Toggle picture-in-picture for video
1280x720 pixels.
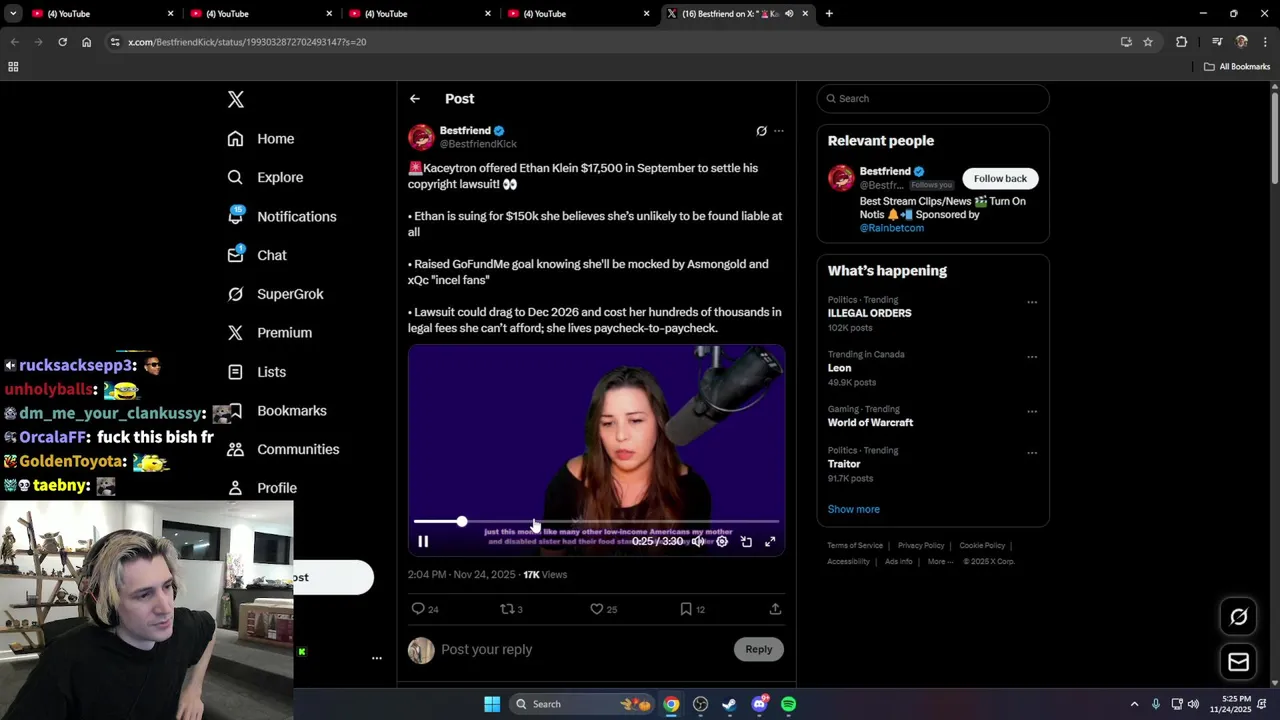746,542
